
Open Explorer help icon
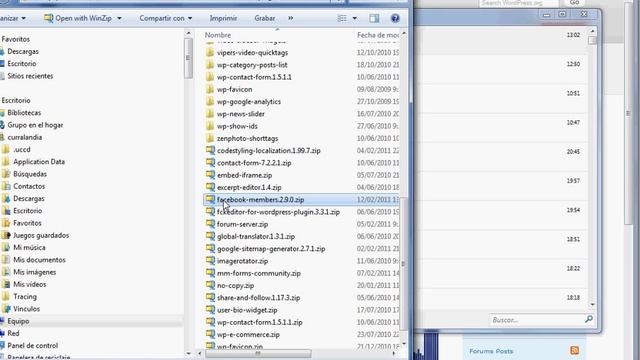tap(395, 18)
